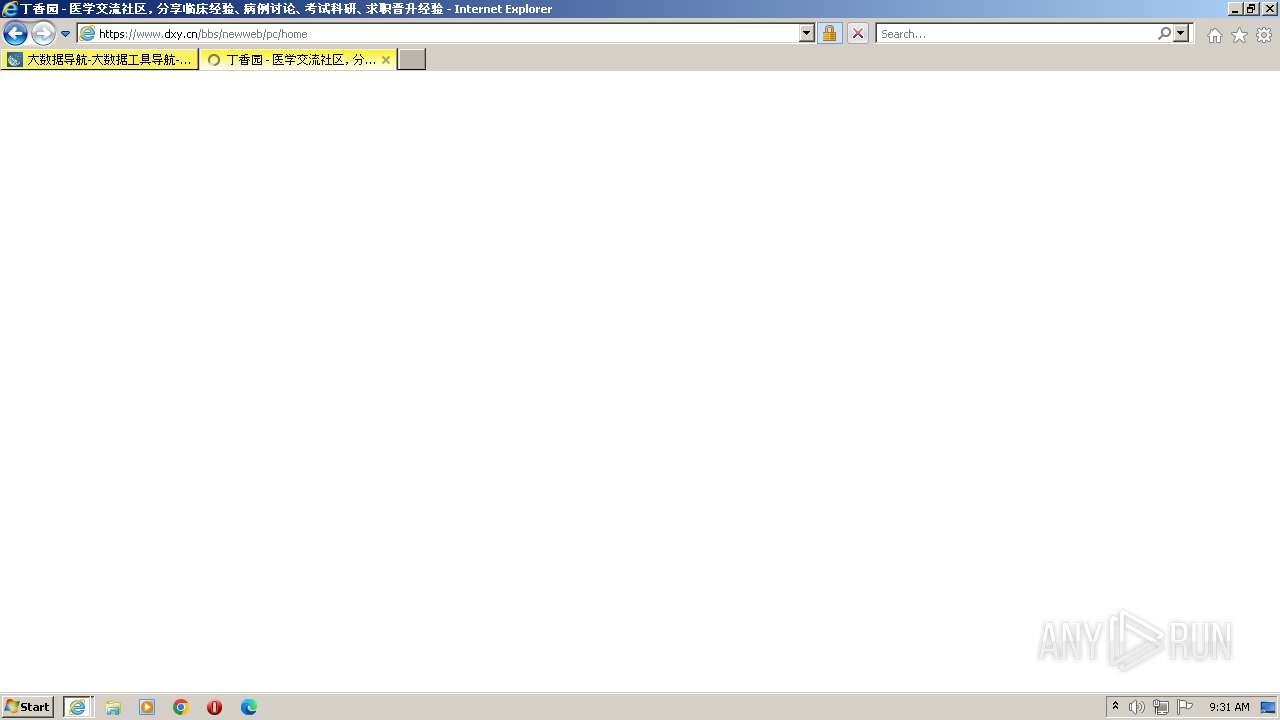This screenshot has width=1280, height=720.
Task: Click the 9:31 AM clock
Action: 1229,707
